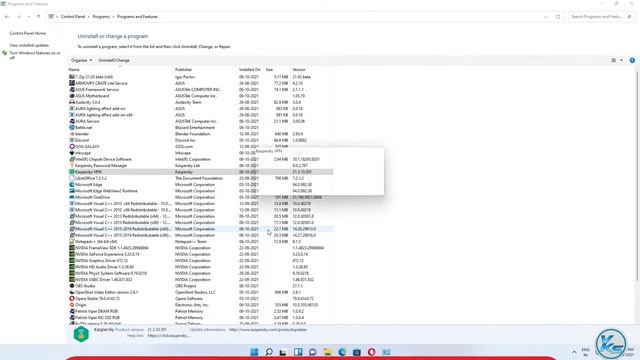Viewport: 640px width, 360px height.
Task: Click the Audacity headphone icon in the list
Action: (x=72, y=102)
